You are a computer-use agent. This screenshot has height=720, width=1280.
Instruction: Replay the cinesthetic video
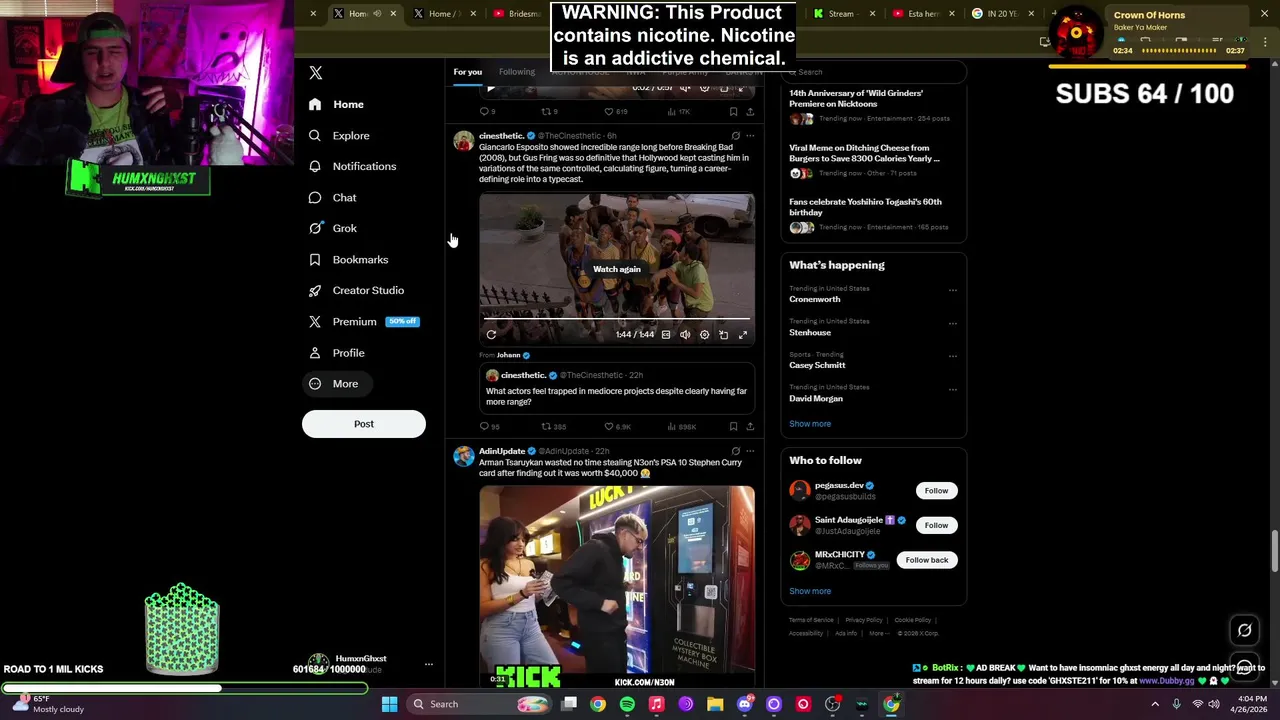tap(491, 335)
